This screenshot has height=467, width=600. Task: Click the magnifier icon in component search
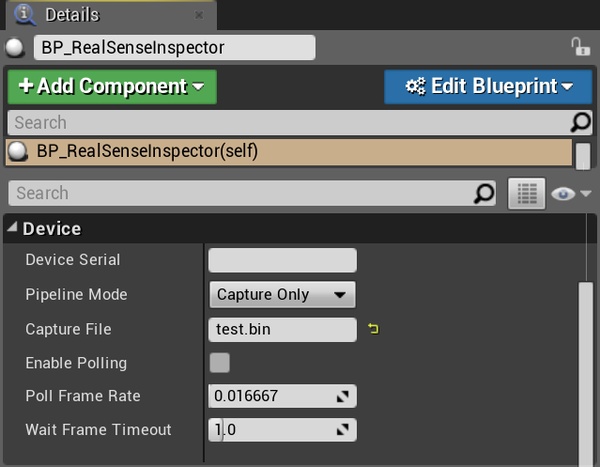(x=580, y=123)
